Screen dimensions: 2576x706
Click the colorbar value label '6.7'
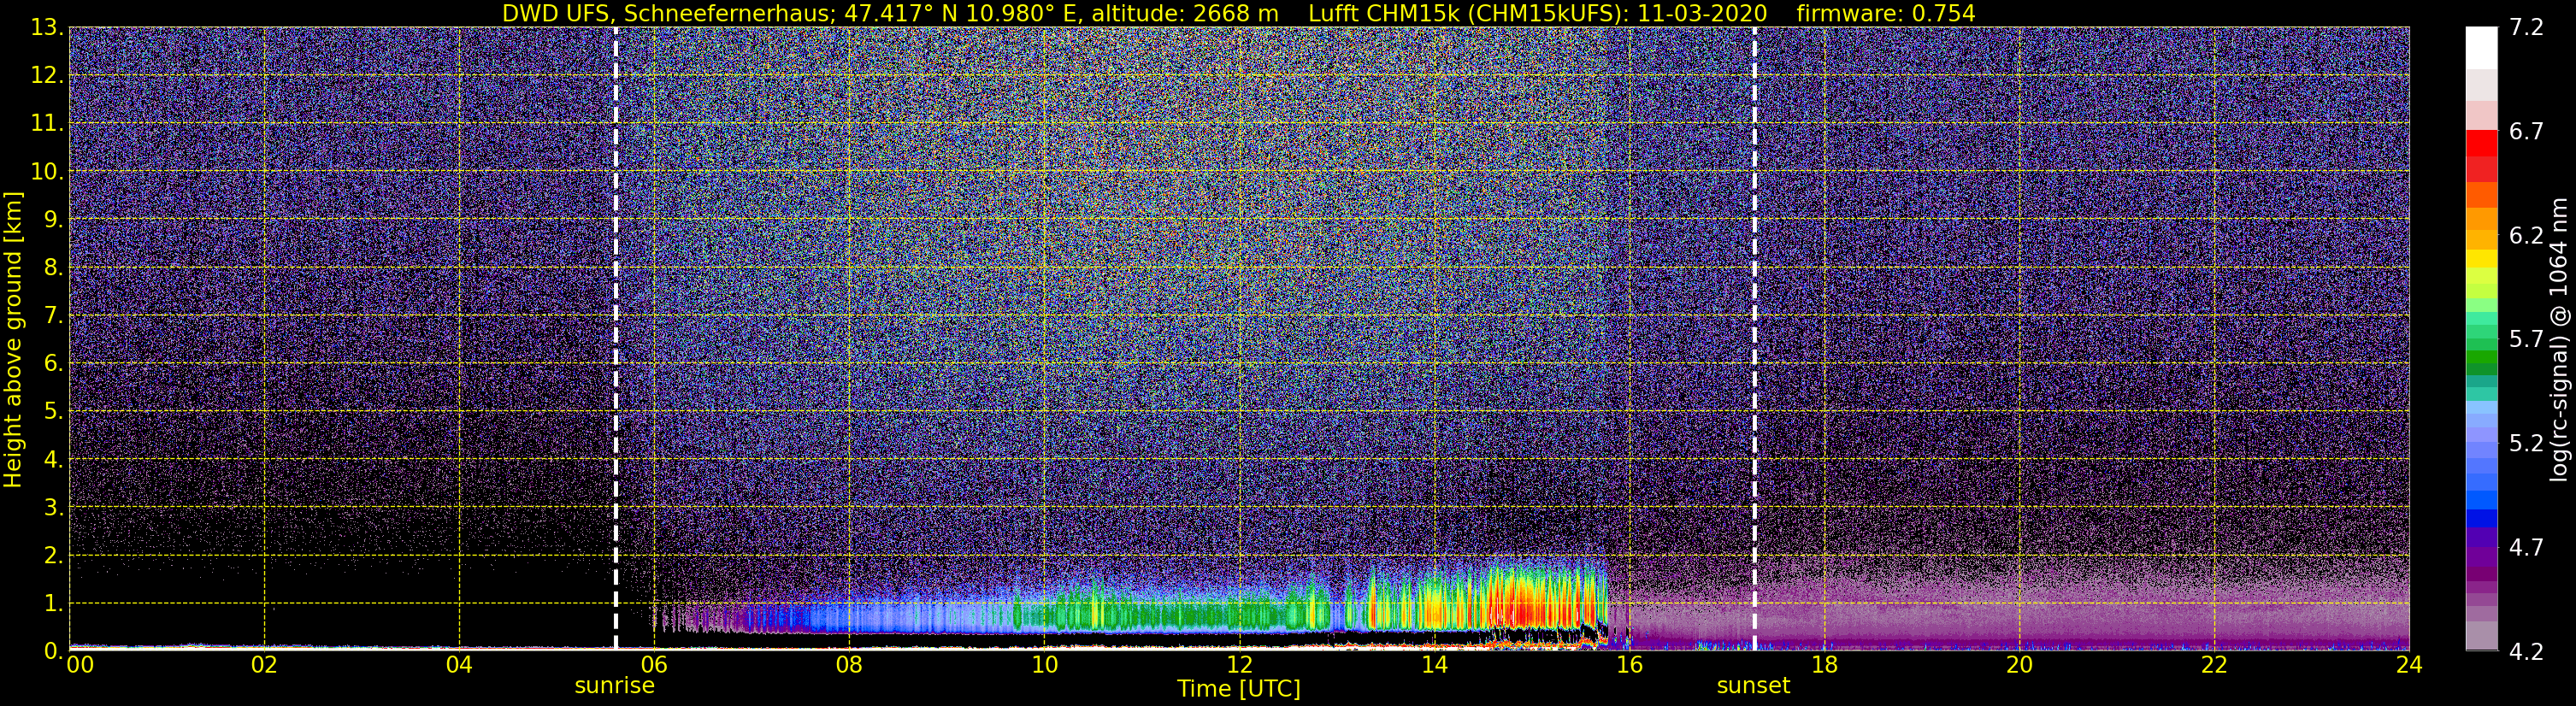2526,132
